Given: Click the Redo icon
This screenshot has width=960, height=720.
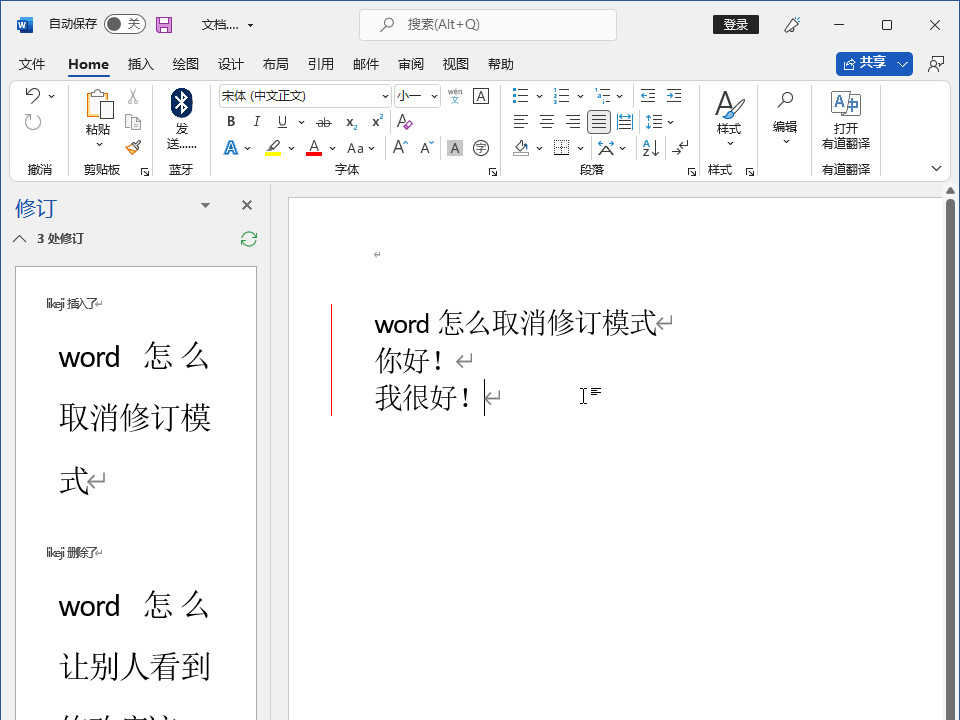Looking at the screenshot, I should point(33,122).
